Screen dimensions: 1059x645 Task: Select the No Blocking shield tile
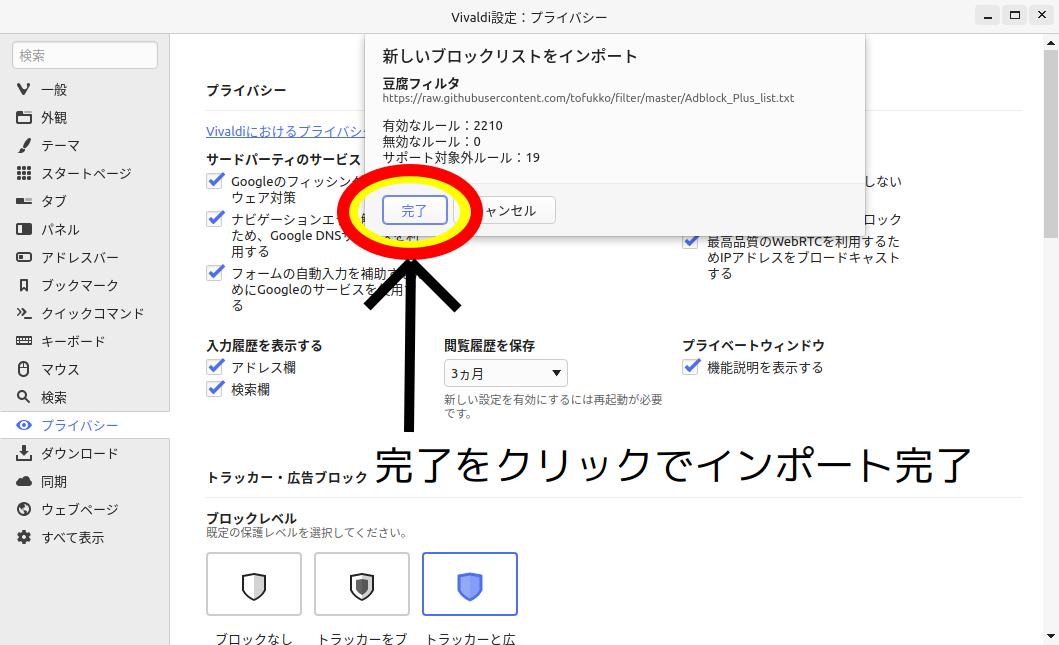(254, 584)
